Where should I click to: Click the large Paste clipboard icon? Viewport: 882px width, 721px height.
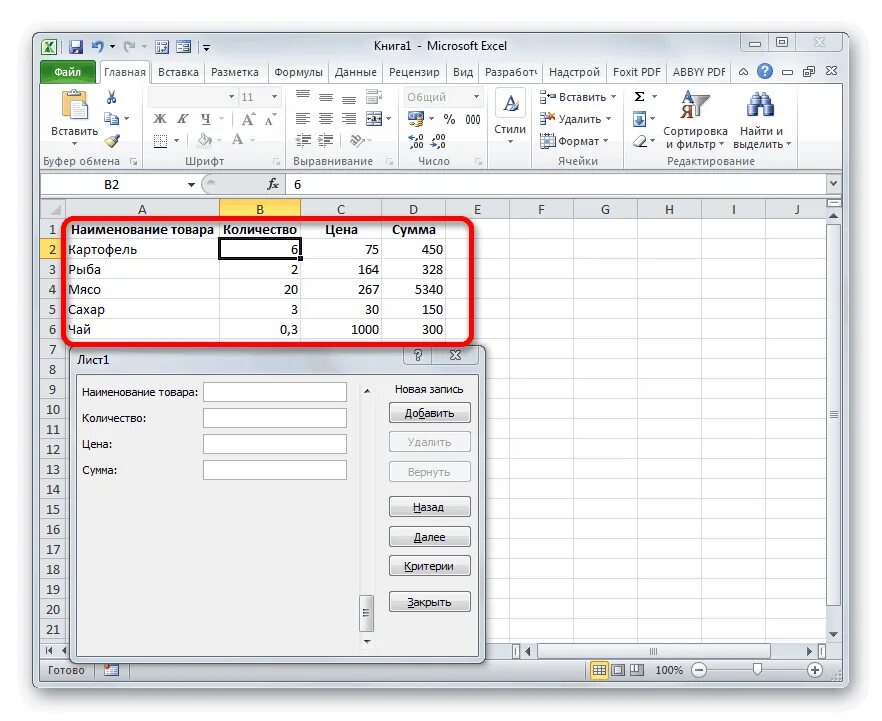pos(75,105)
